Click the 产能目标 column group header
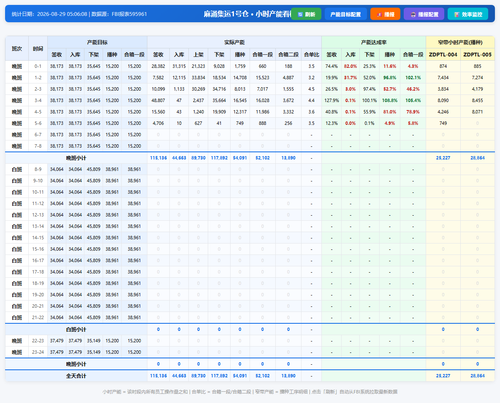Screen dimensions: 500x403 click(x=97, y=42)
